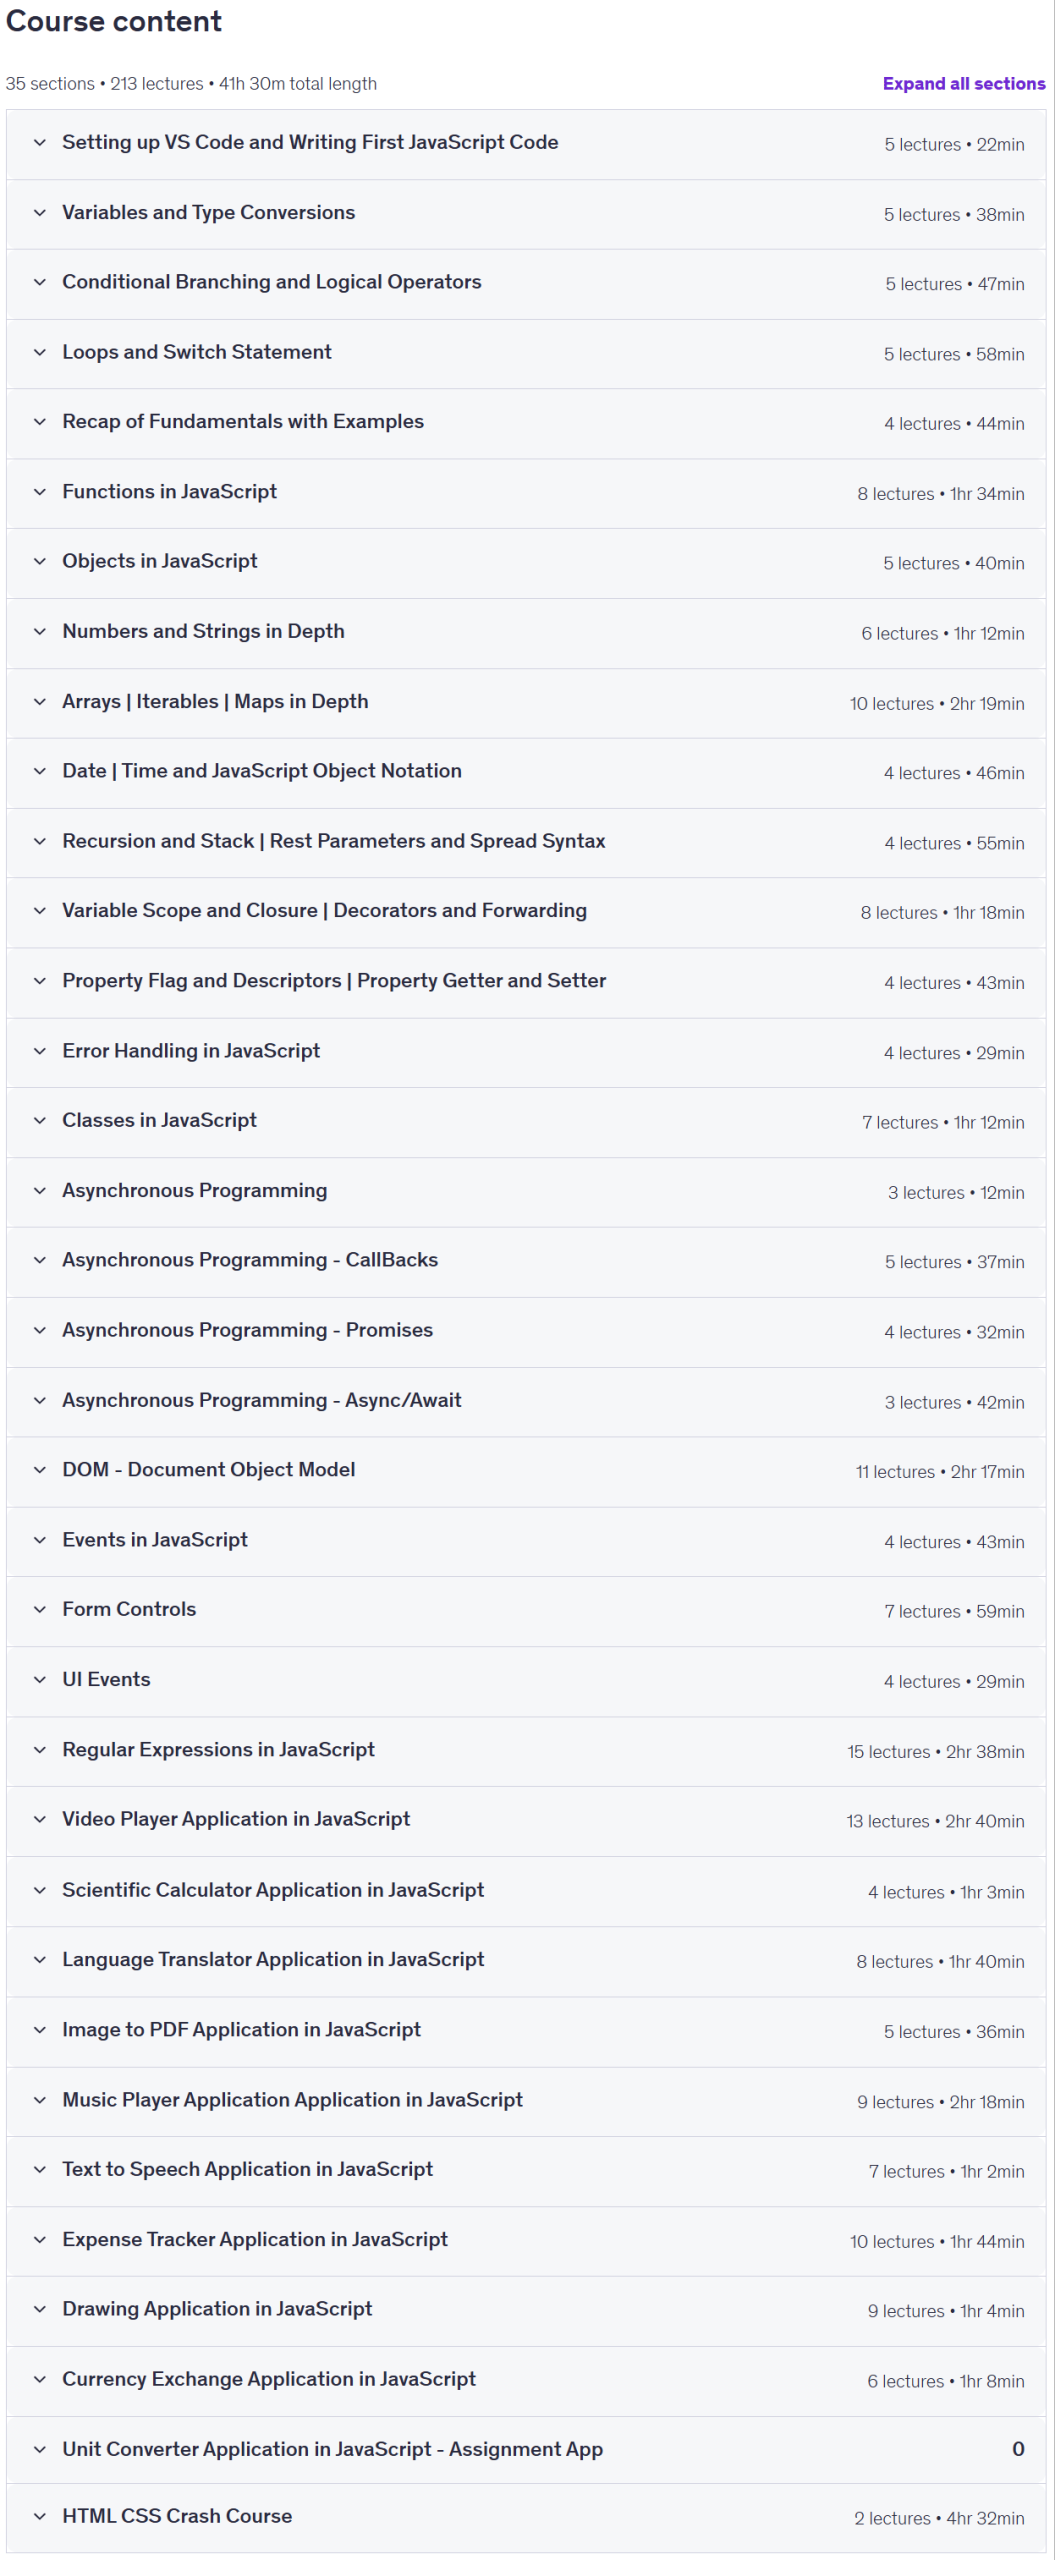Expand chevron for Image to PDF Application
The image size is (1055, 2560).
pyautogui.click(x=40, y=2030)
